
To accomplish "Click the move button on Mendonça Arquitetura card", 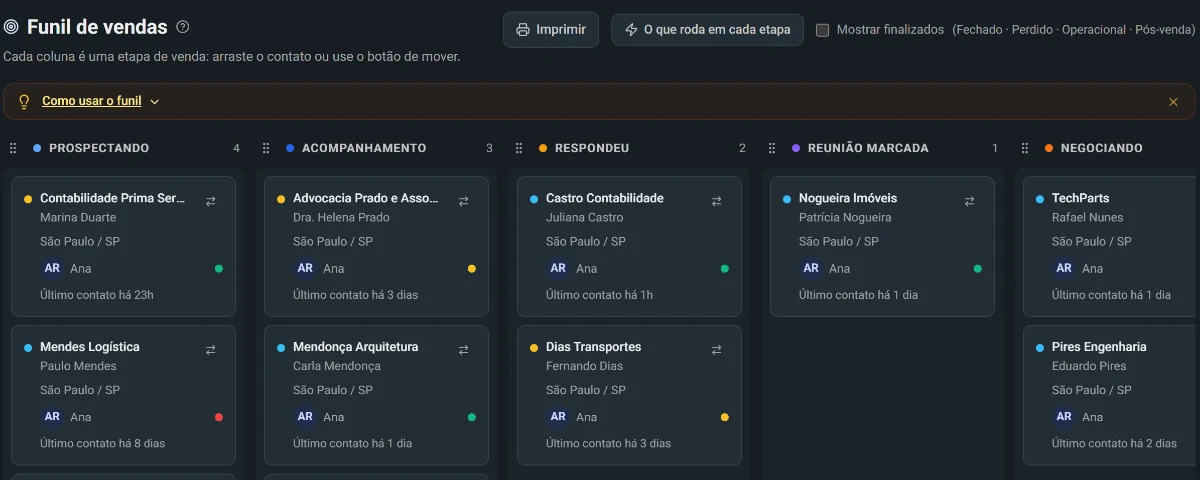I will tap(463, 350).
